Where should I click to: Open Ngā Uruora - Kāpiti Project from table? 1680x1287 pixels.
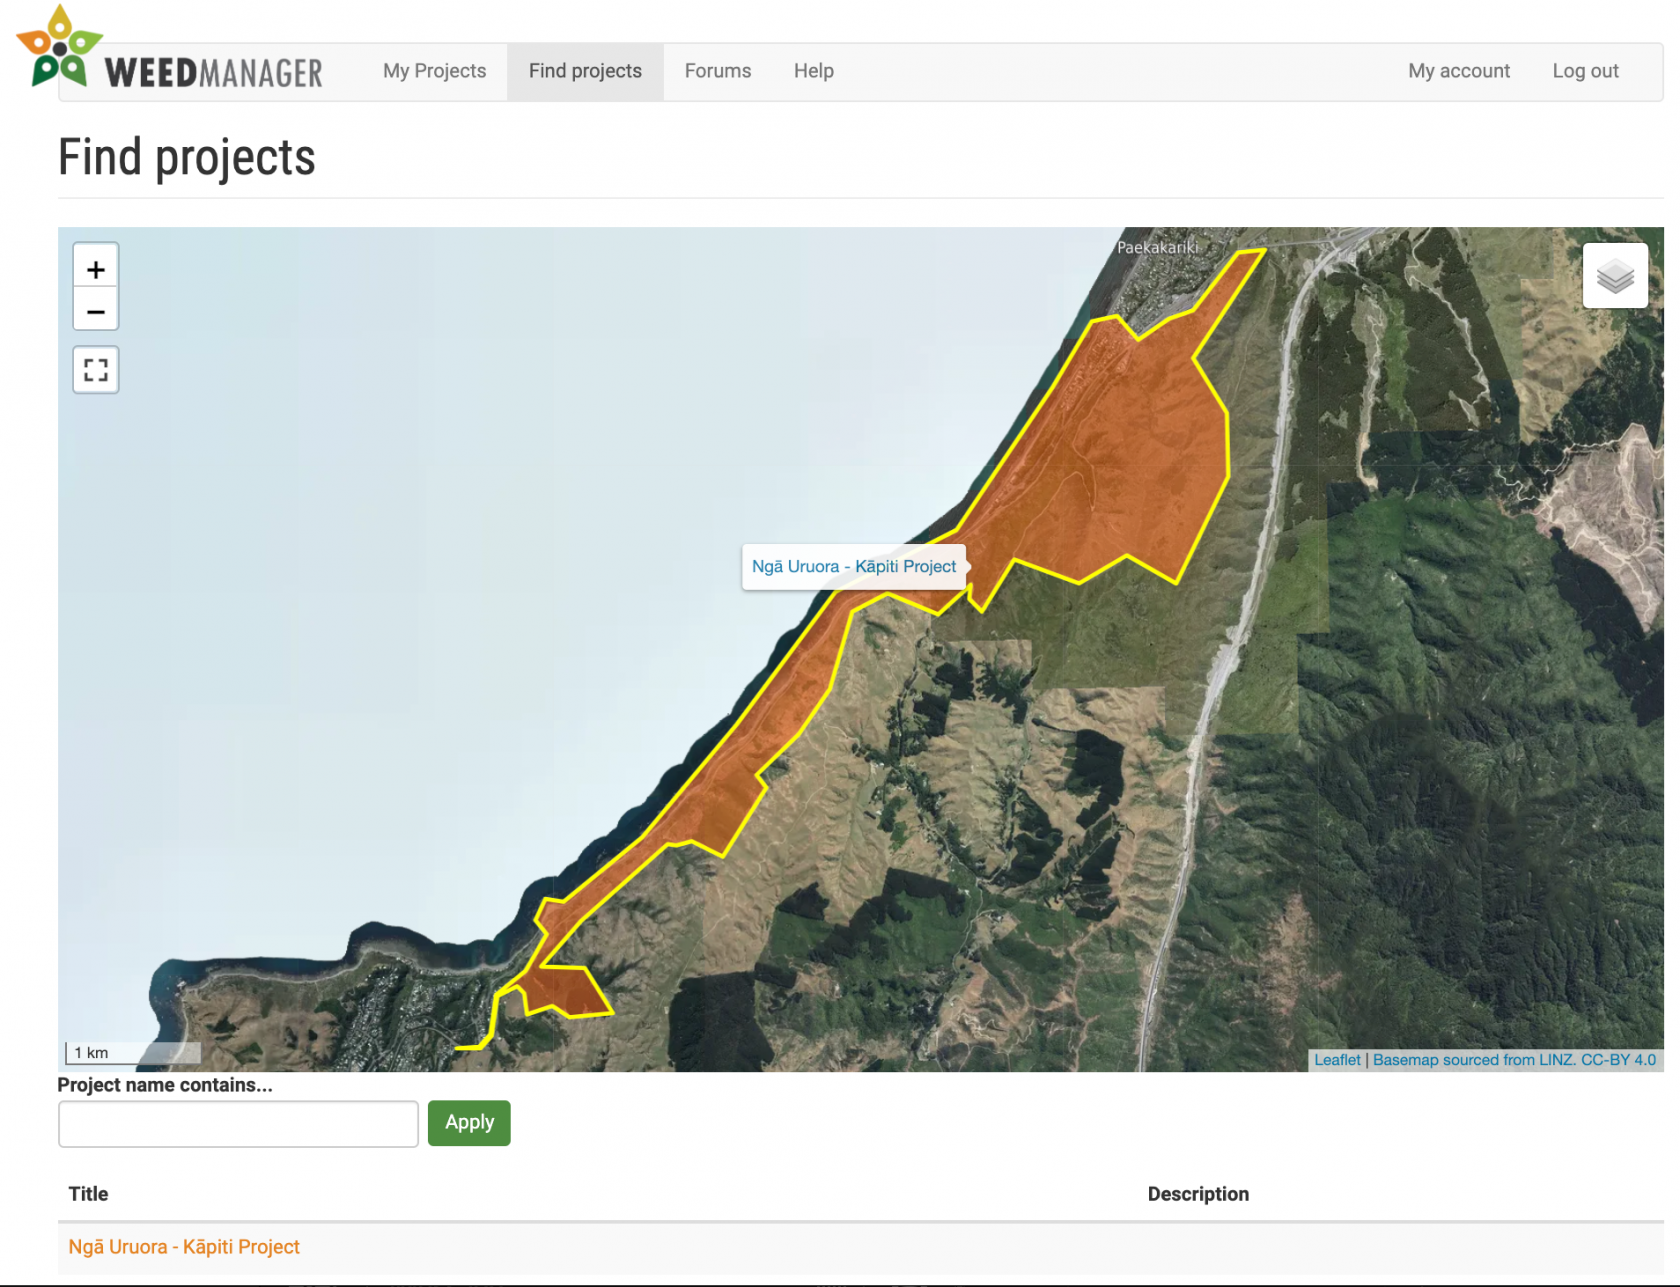pos(184,1247)
